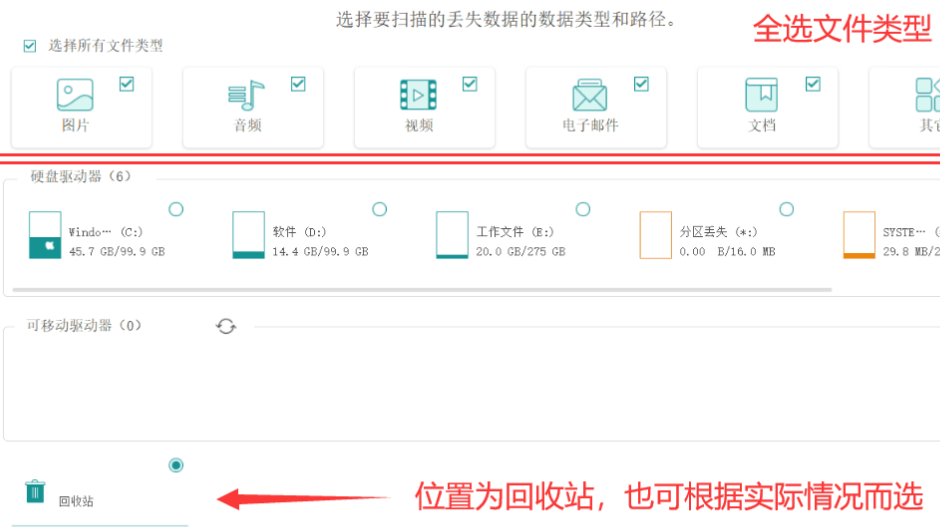
Task: Click the 软件 (D:) drive icon
Action: (x=248, y=235)
